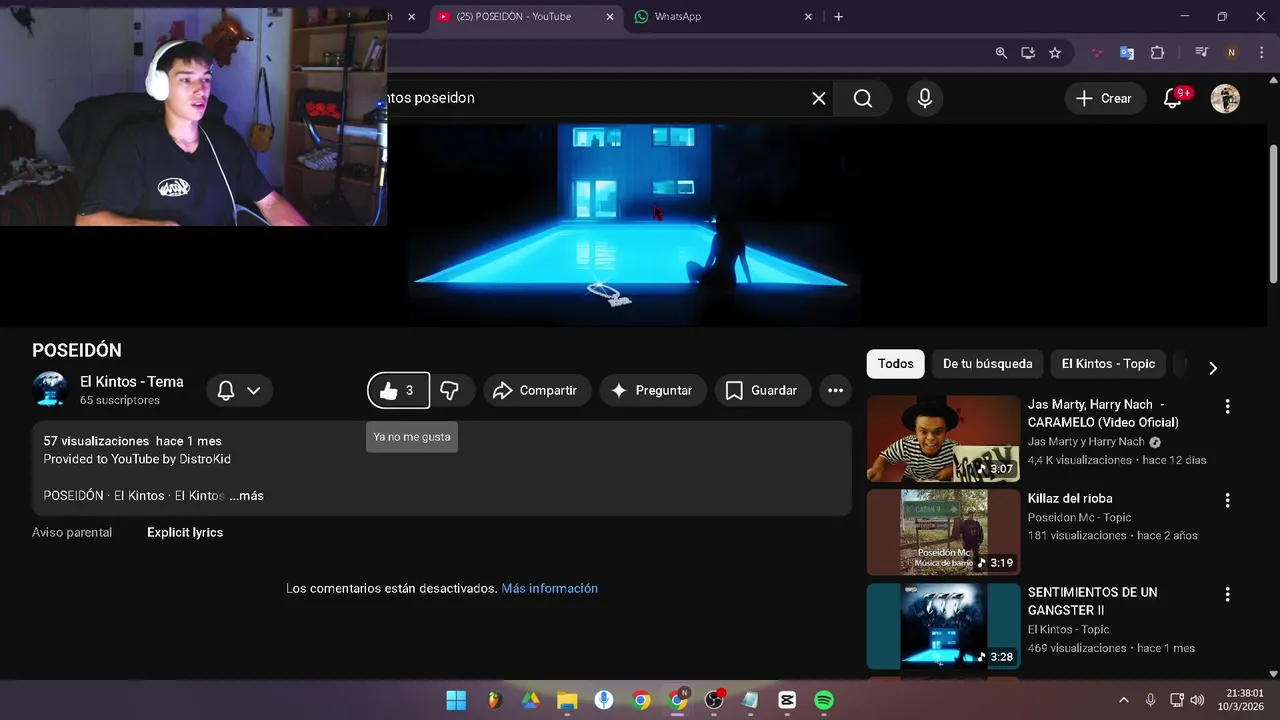Click the dislike thumbs-down button
Screen dimensions: 1280x720
(450, 390)
